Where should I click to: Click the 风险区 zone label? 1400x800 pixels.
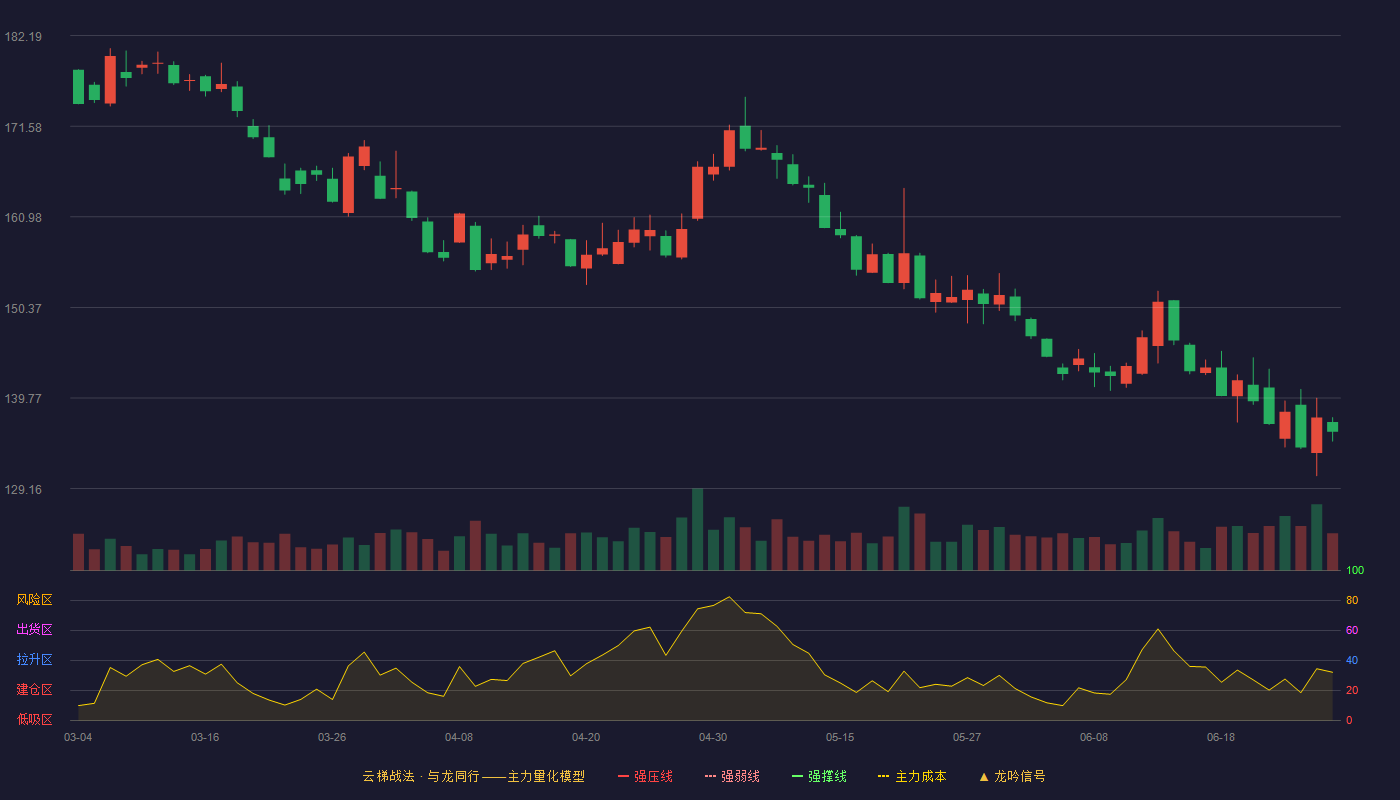click(34, 600)
